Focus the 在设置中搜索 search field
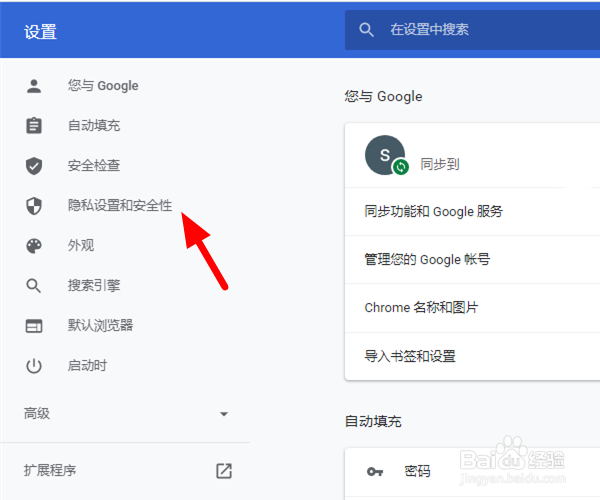 (x=473, y=30)
